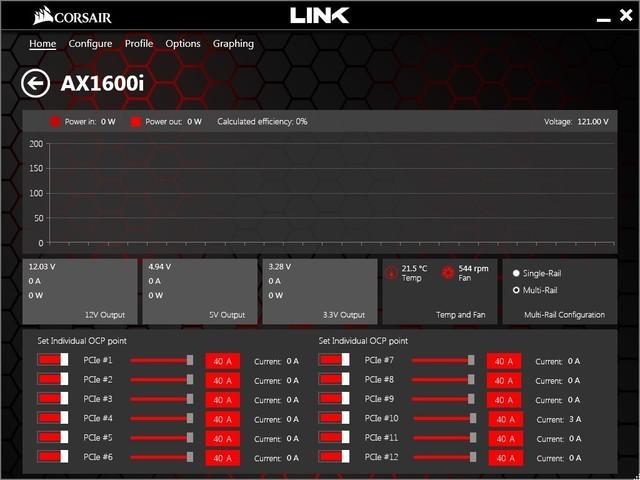This screenshot has height=480, width=640.
Task: Click the Voltage 121.00 V reading
Action: tap(576, 122)
